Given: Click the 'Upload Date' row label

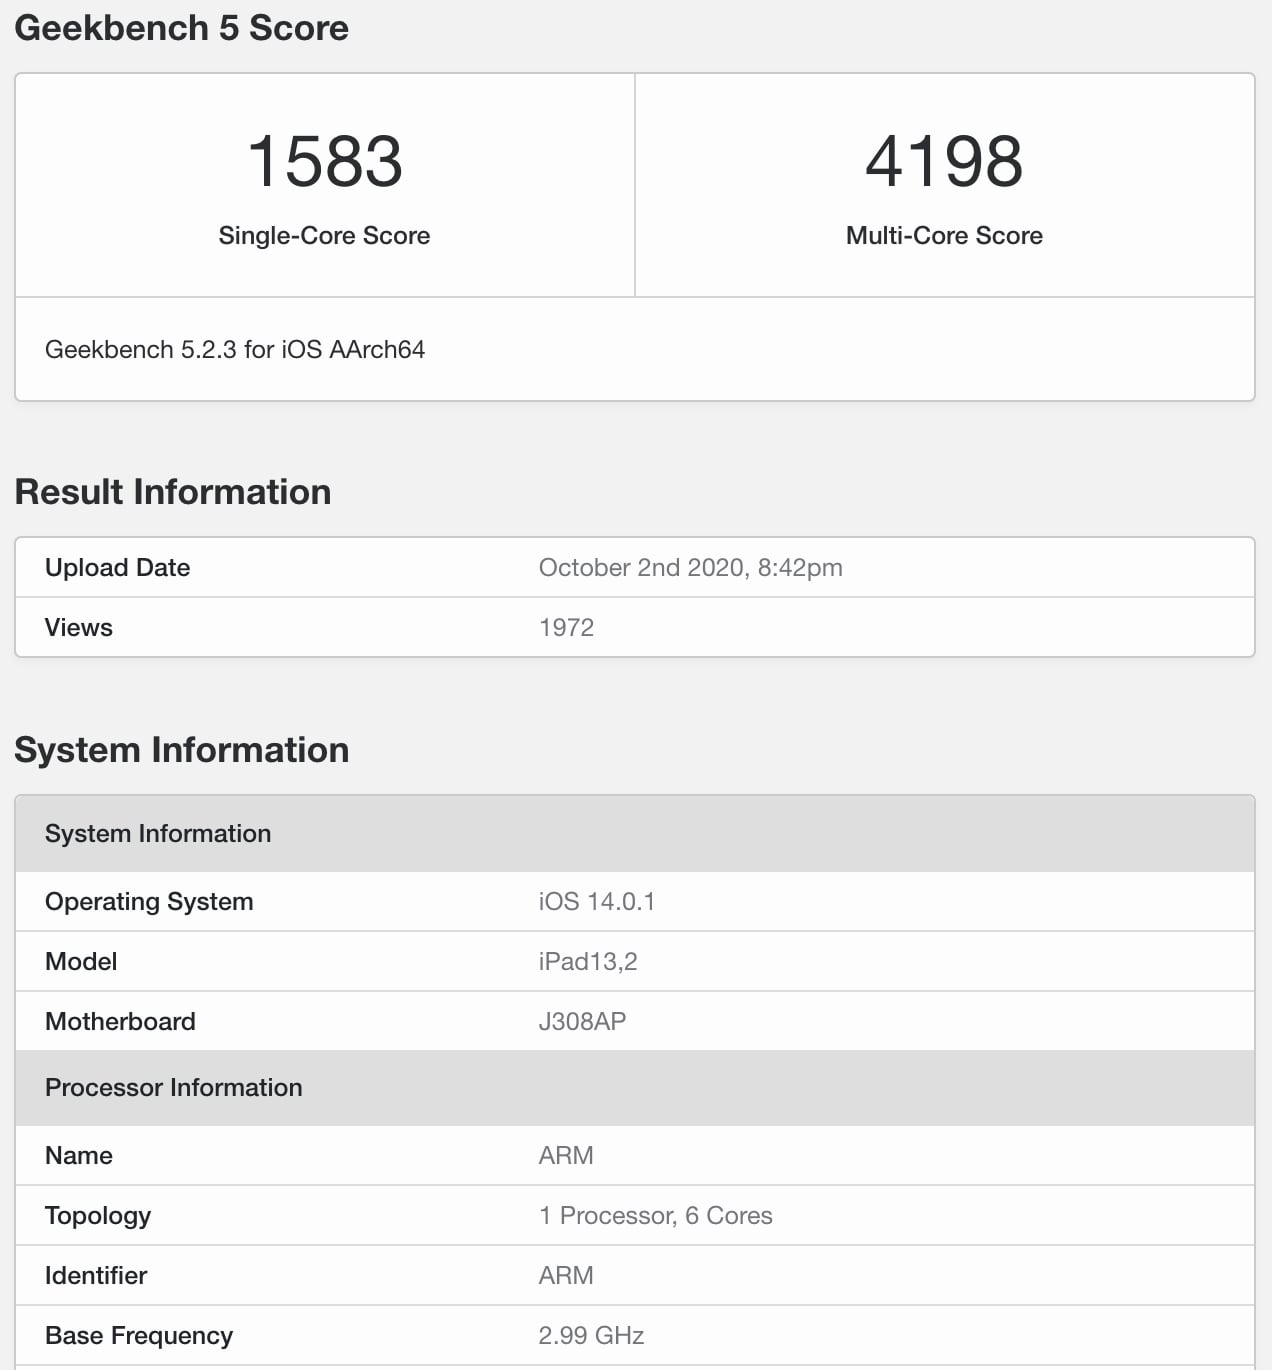Looking at the screenshot, I should pyautogui.click(x=117, y=567).
